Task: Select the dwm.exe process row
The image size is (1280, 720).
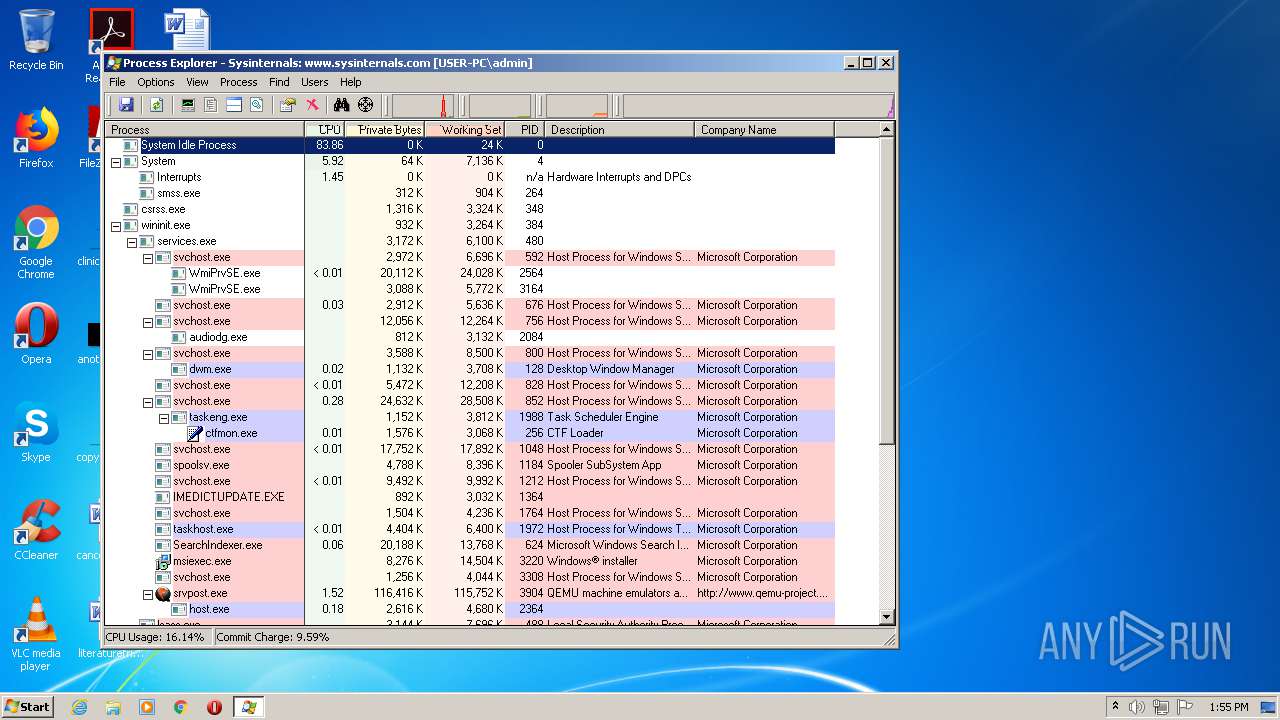Action: 470,369
